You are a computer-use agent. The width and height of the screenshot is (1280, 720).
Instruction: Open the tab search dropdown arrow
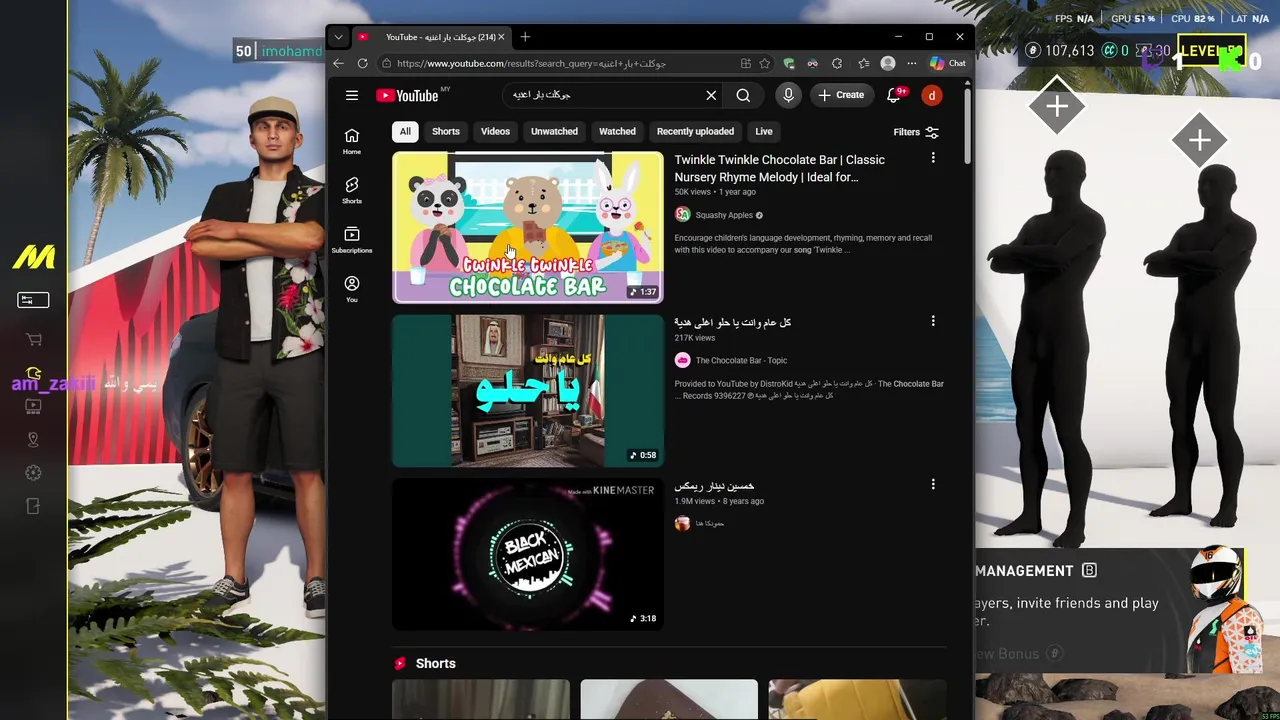pos(338,37)
